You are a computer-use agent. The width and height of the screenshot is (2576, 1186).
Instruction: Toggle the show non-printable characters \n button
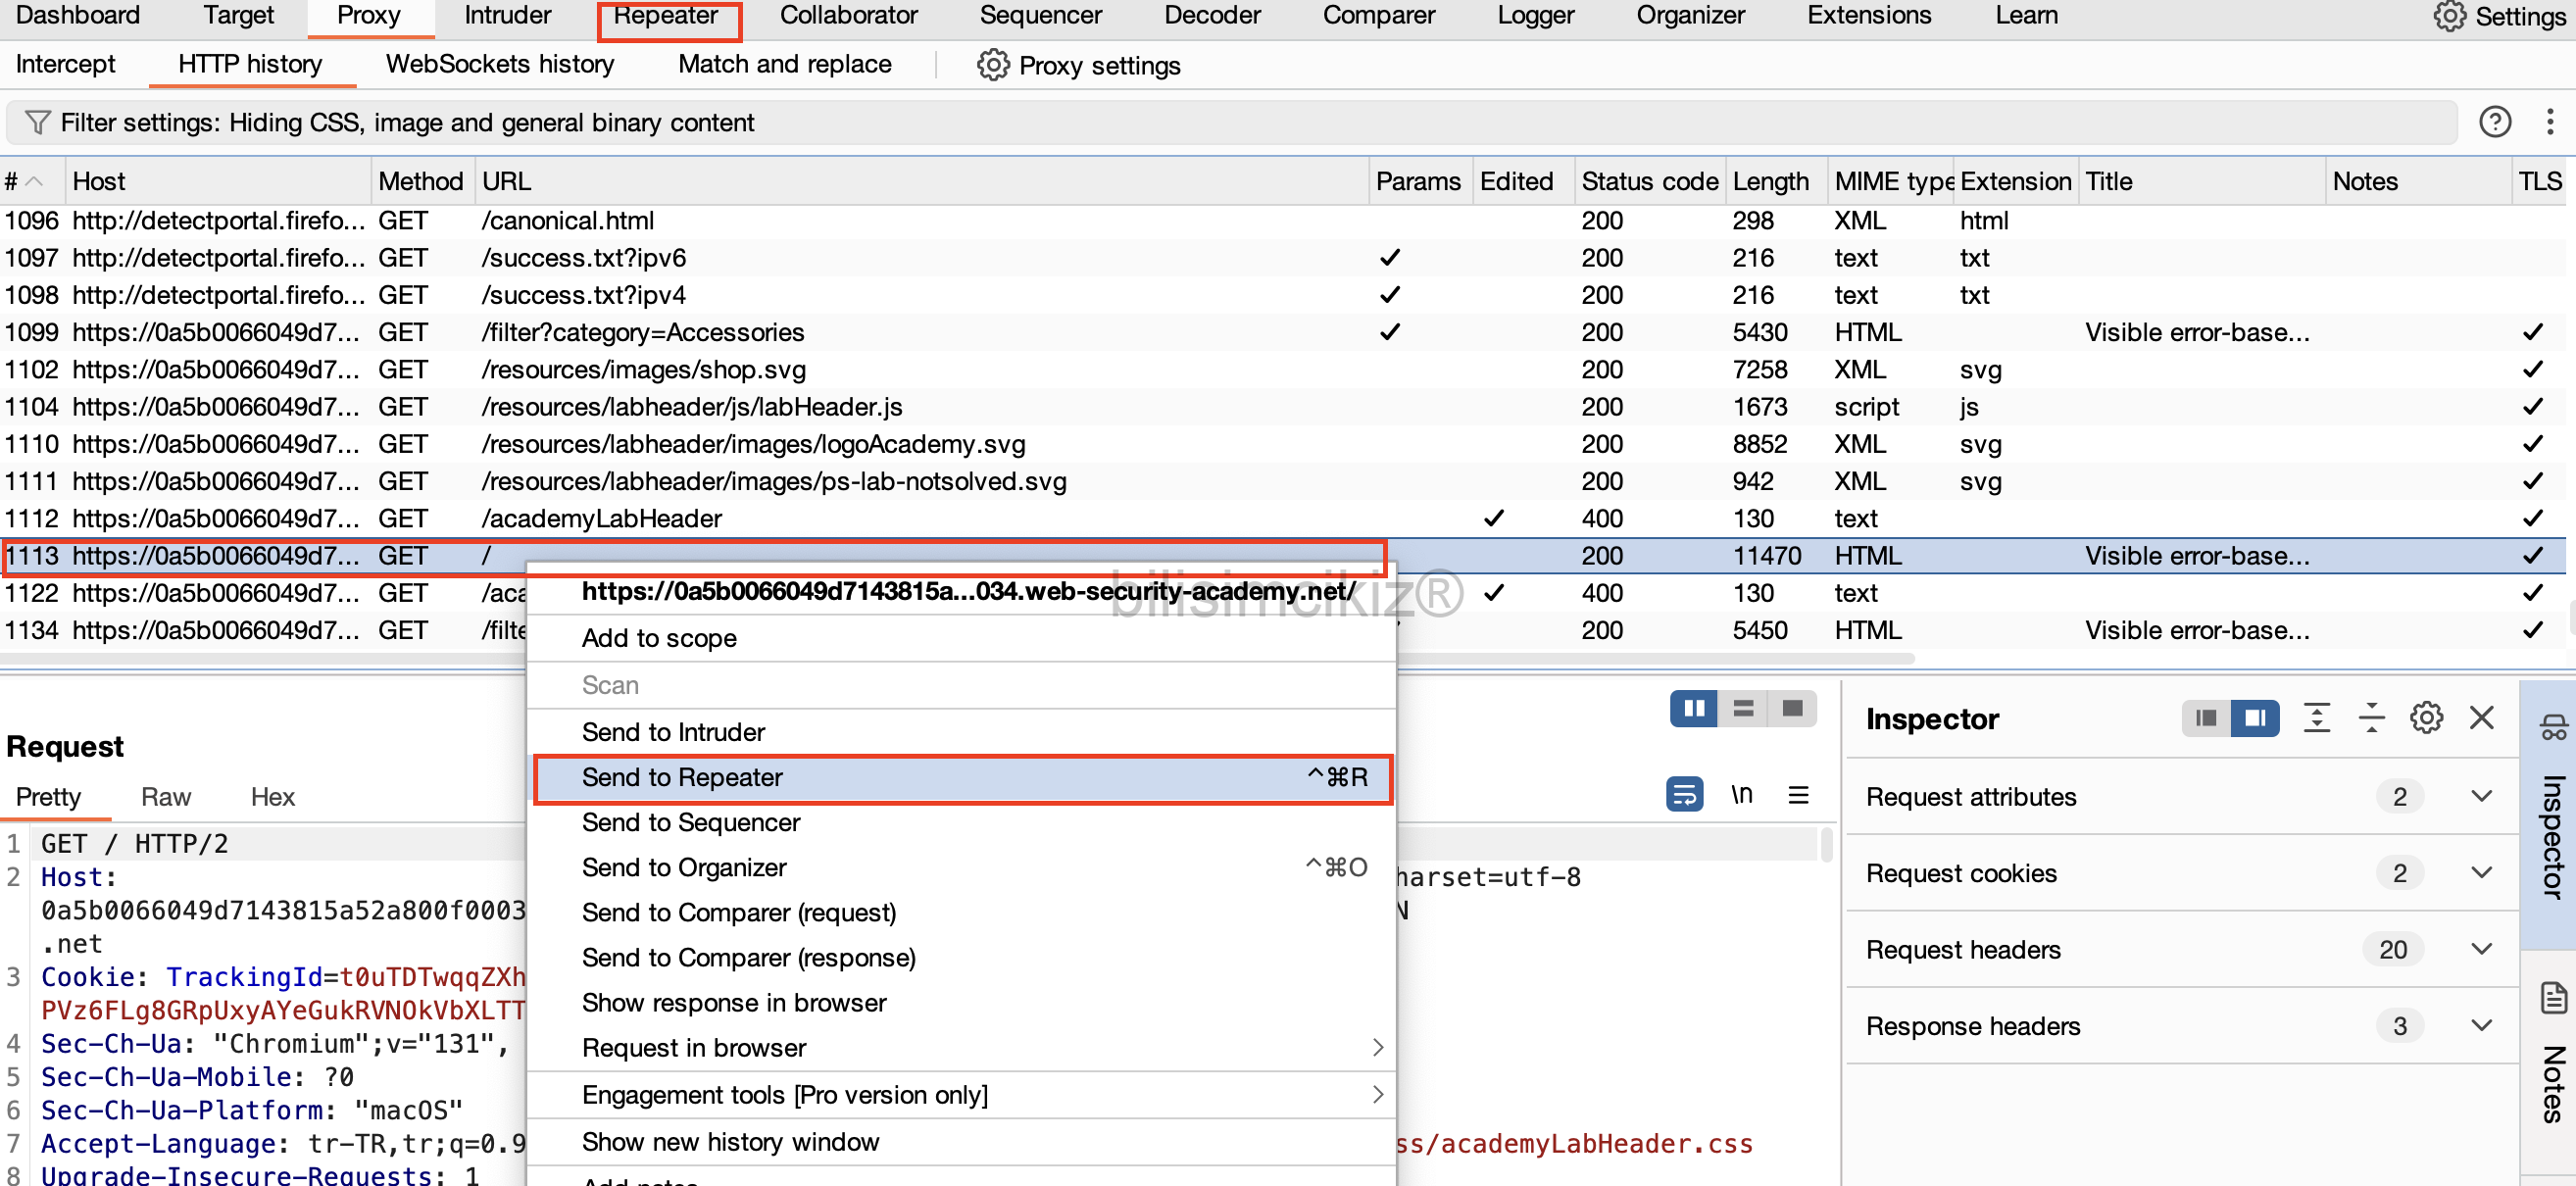(x=1741, y=795)
